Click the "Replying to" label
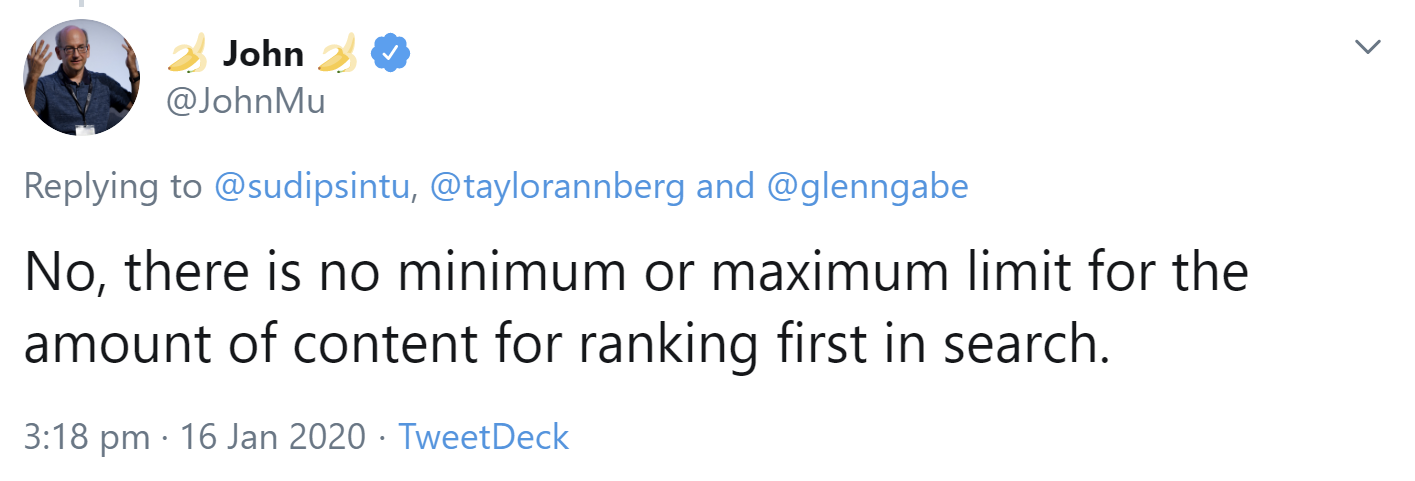The height and width of the screenshot is (481, 1415). [113, 187]
